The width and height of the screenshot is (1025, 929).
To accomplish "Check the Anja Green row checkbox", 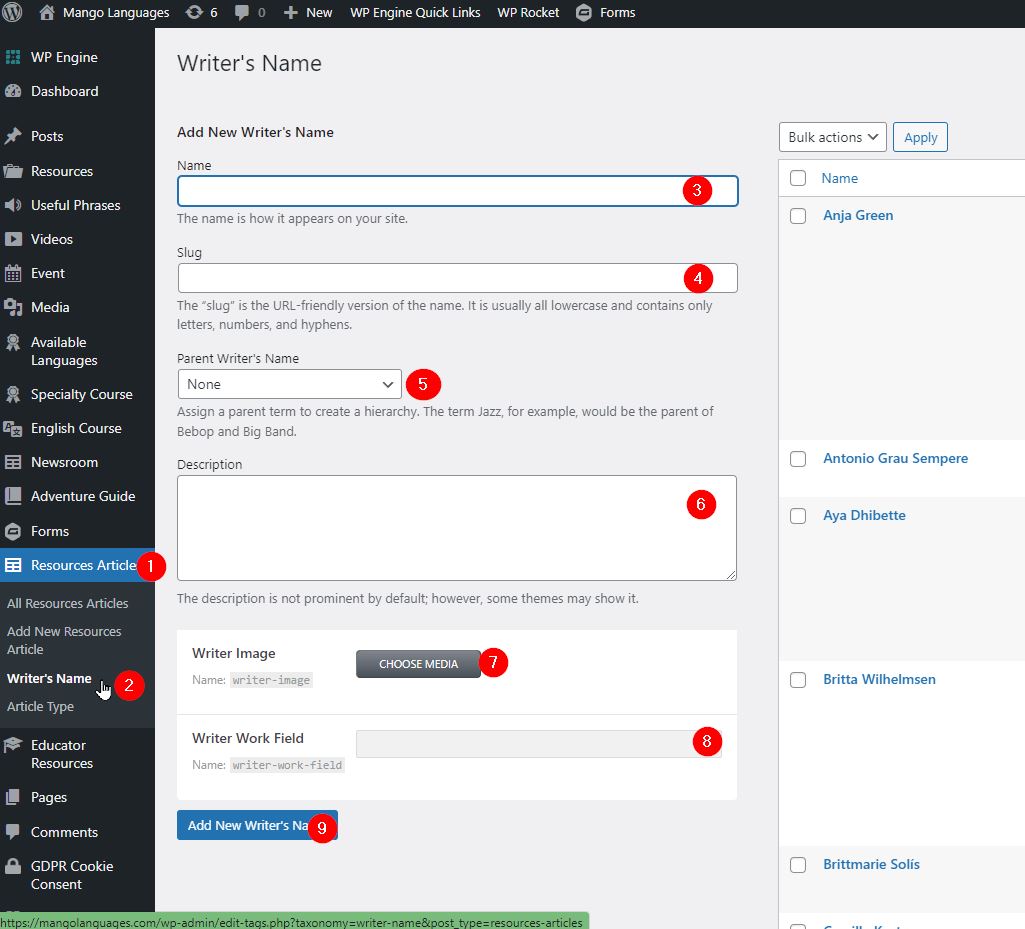I will pyautogui.click(x=798, y=216).
